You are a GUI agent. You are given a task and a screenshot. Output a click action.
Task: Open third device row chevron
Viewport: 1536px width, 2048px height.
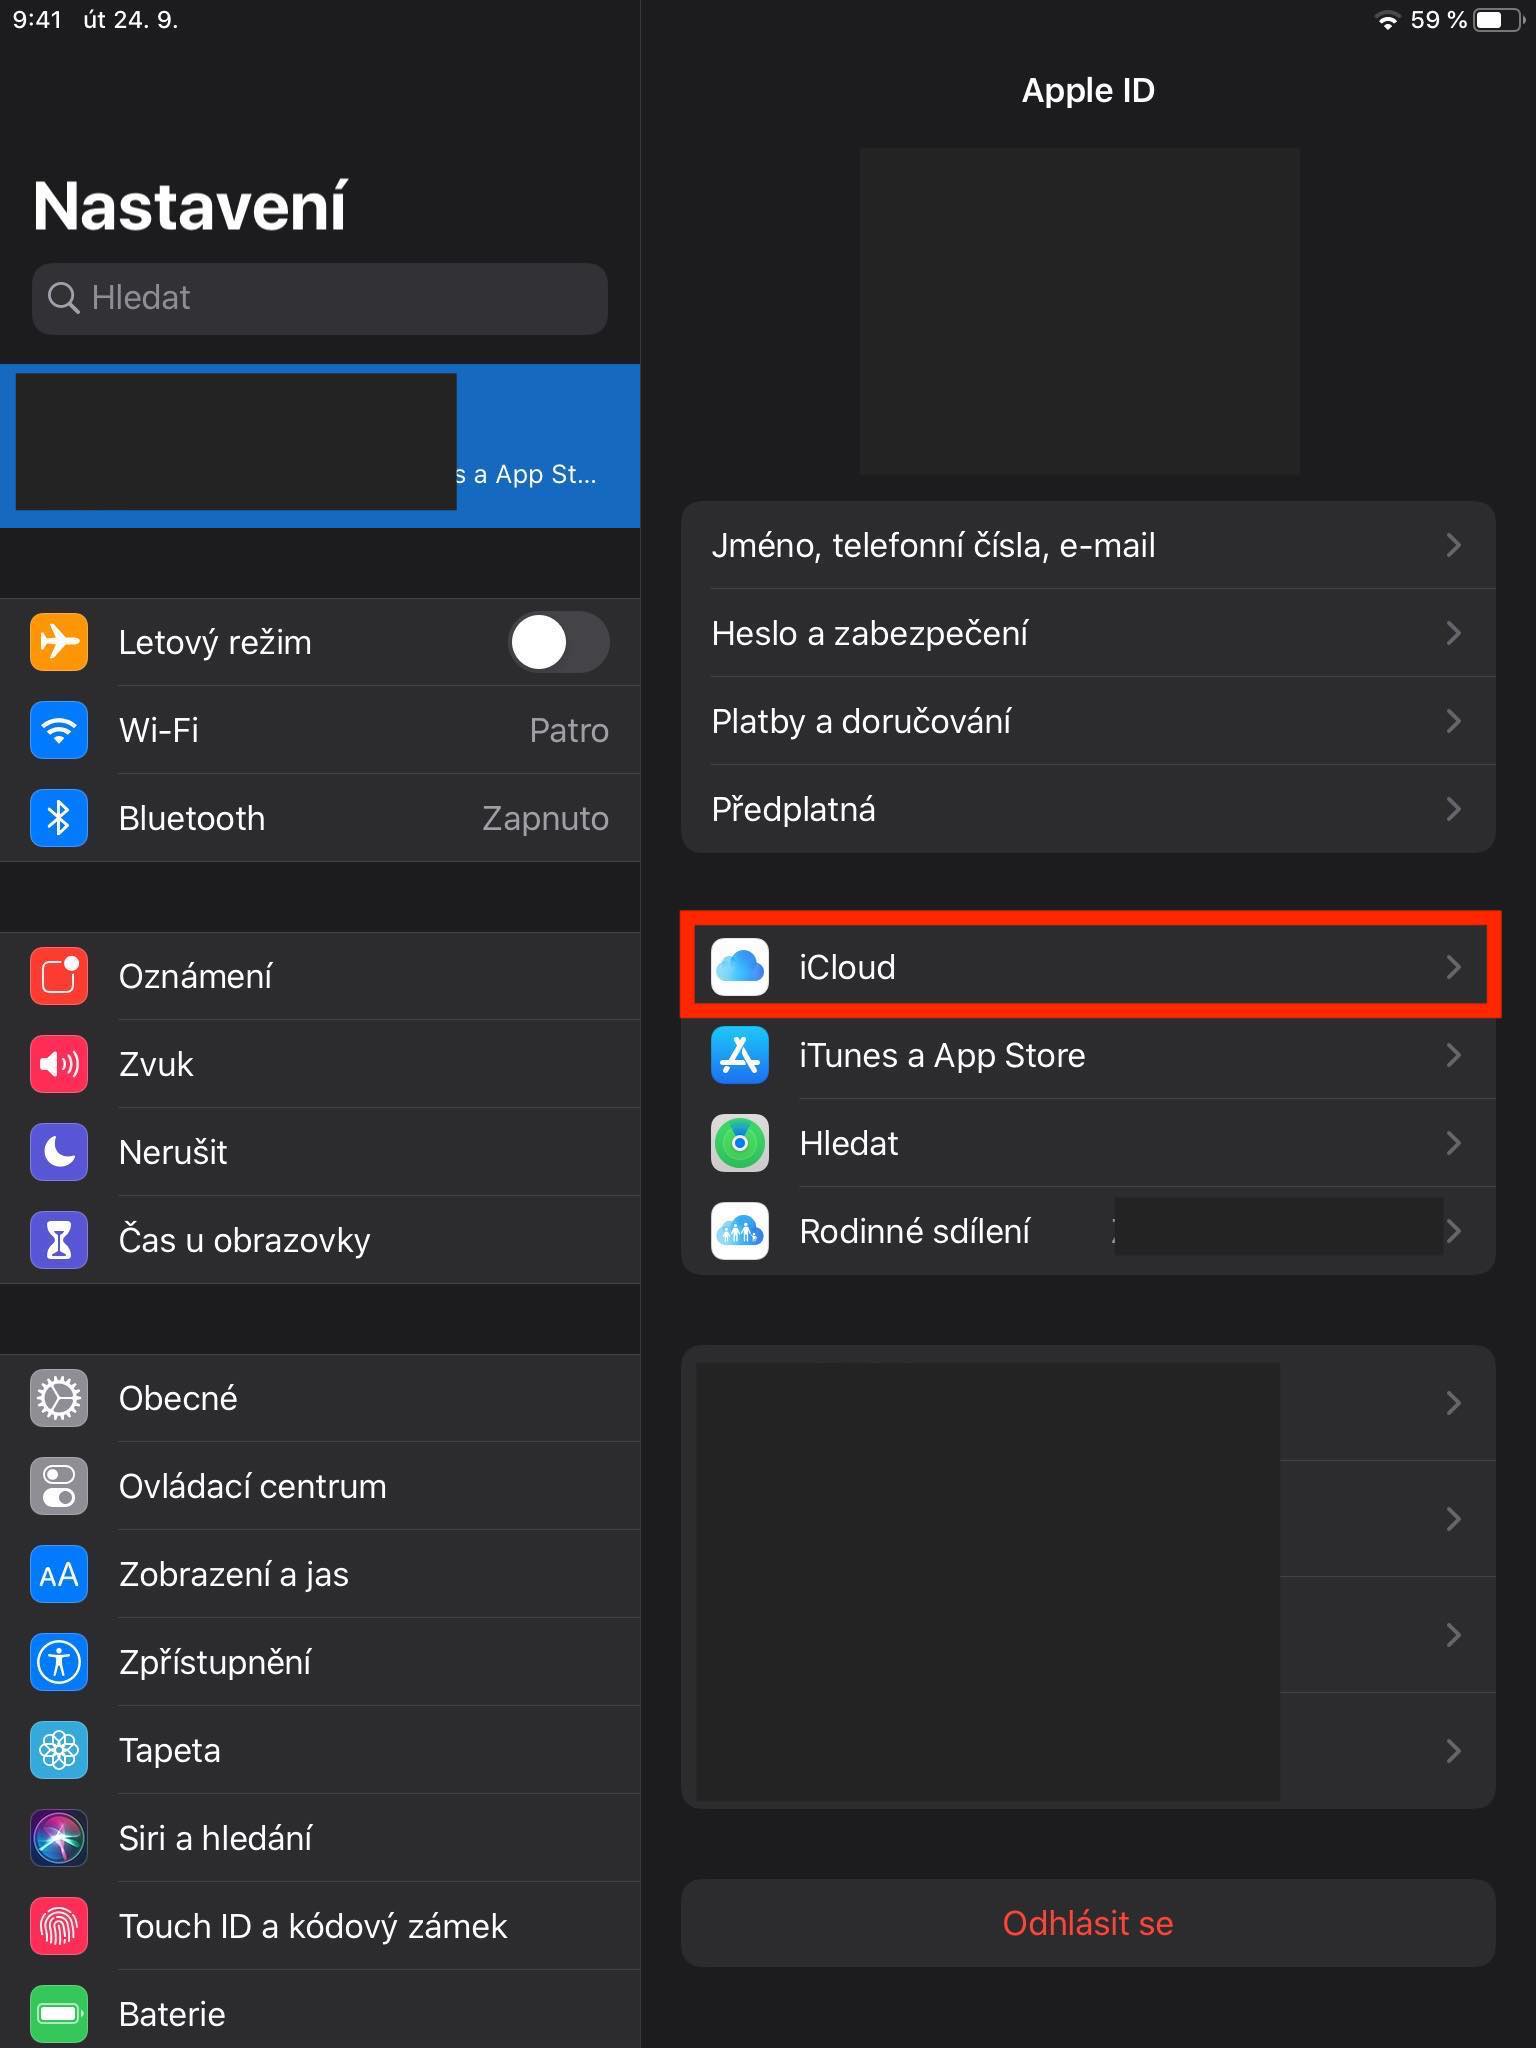pyautogui.click(x=1454, y=1635)
